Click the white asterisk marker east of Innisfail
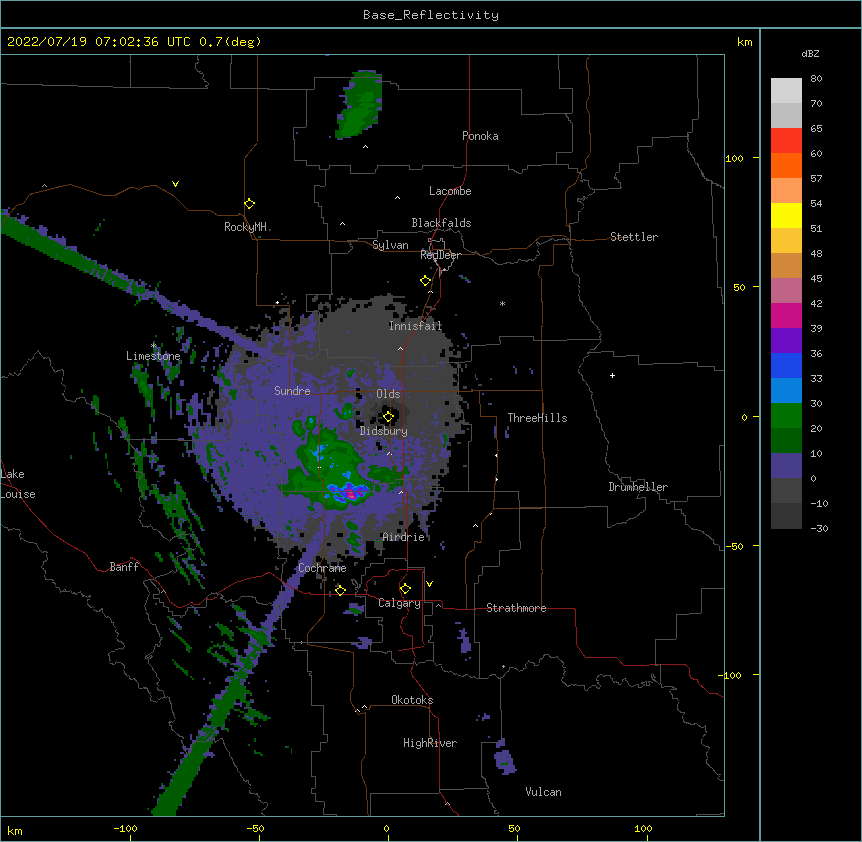The width and height of the screenshot is (862, 842). click(502, 303)
